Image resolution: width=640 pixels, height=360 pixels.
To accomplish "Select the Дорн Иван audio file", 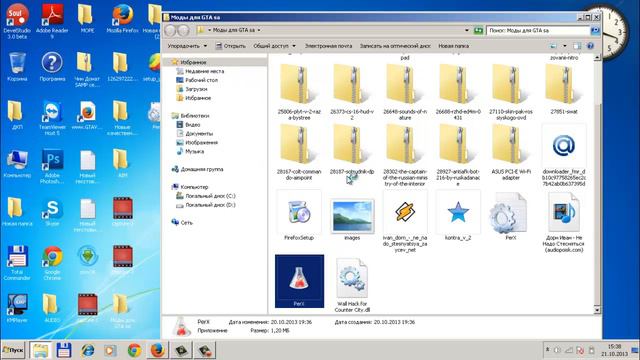I will 564,222.
